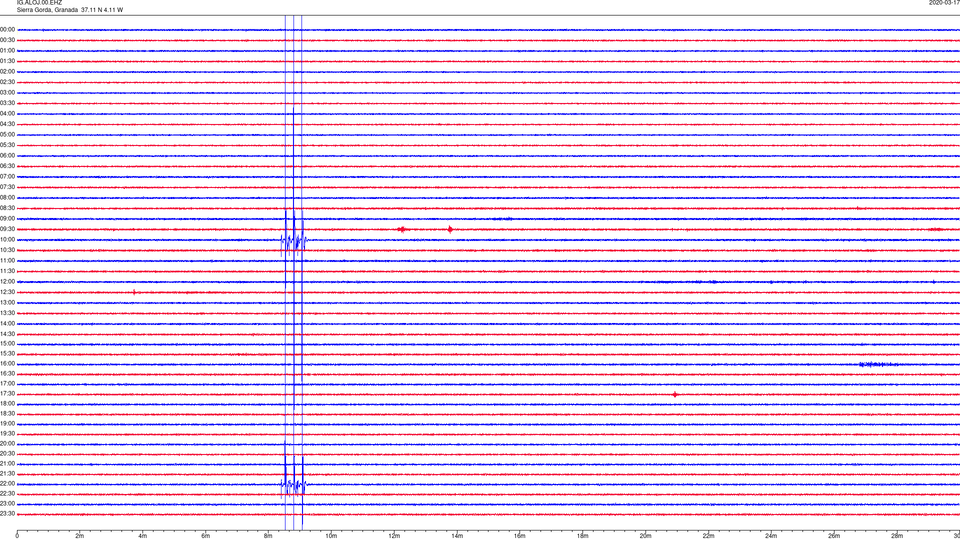Click the 10m tick on the minutes axis
The image size is (960, 540).
[331, 536]
